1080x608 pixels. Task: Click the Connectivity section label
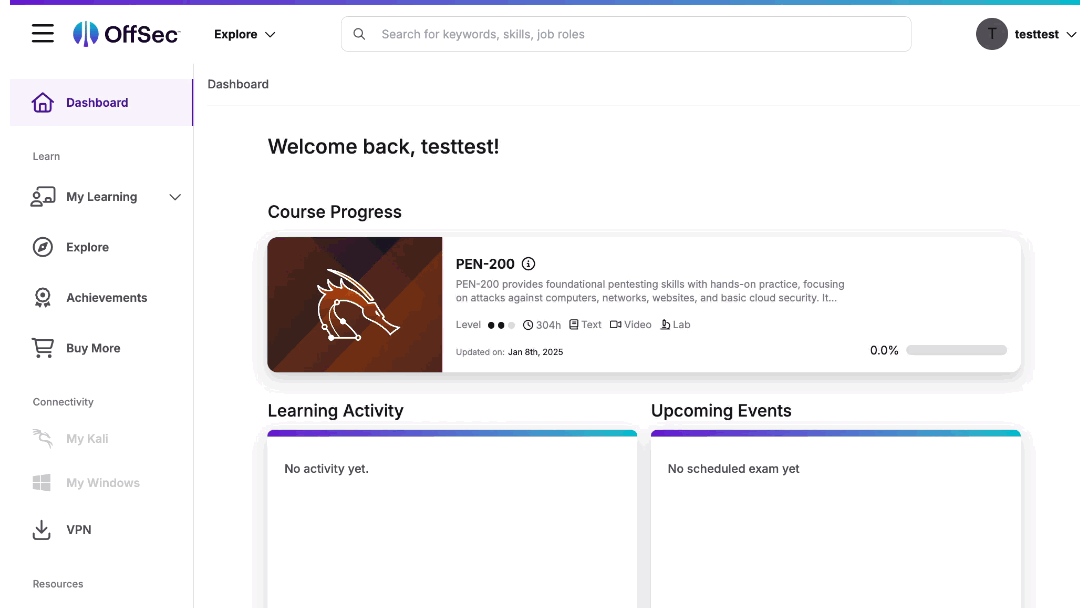63,402
